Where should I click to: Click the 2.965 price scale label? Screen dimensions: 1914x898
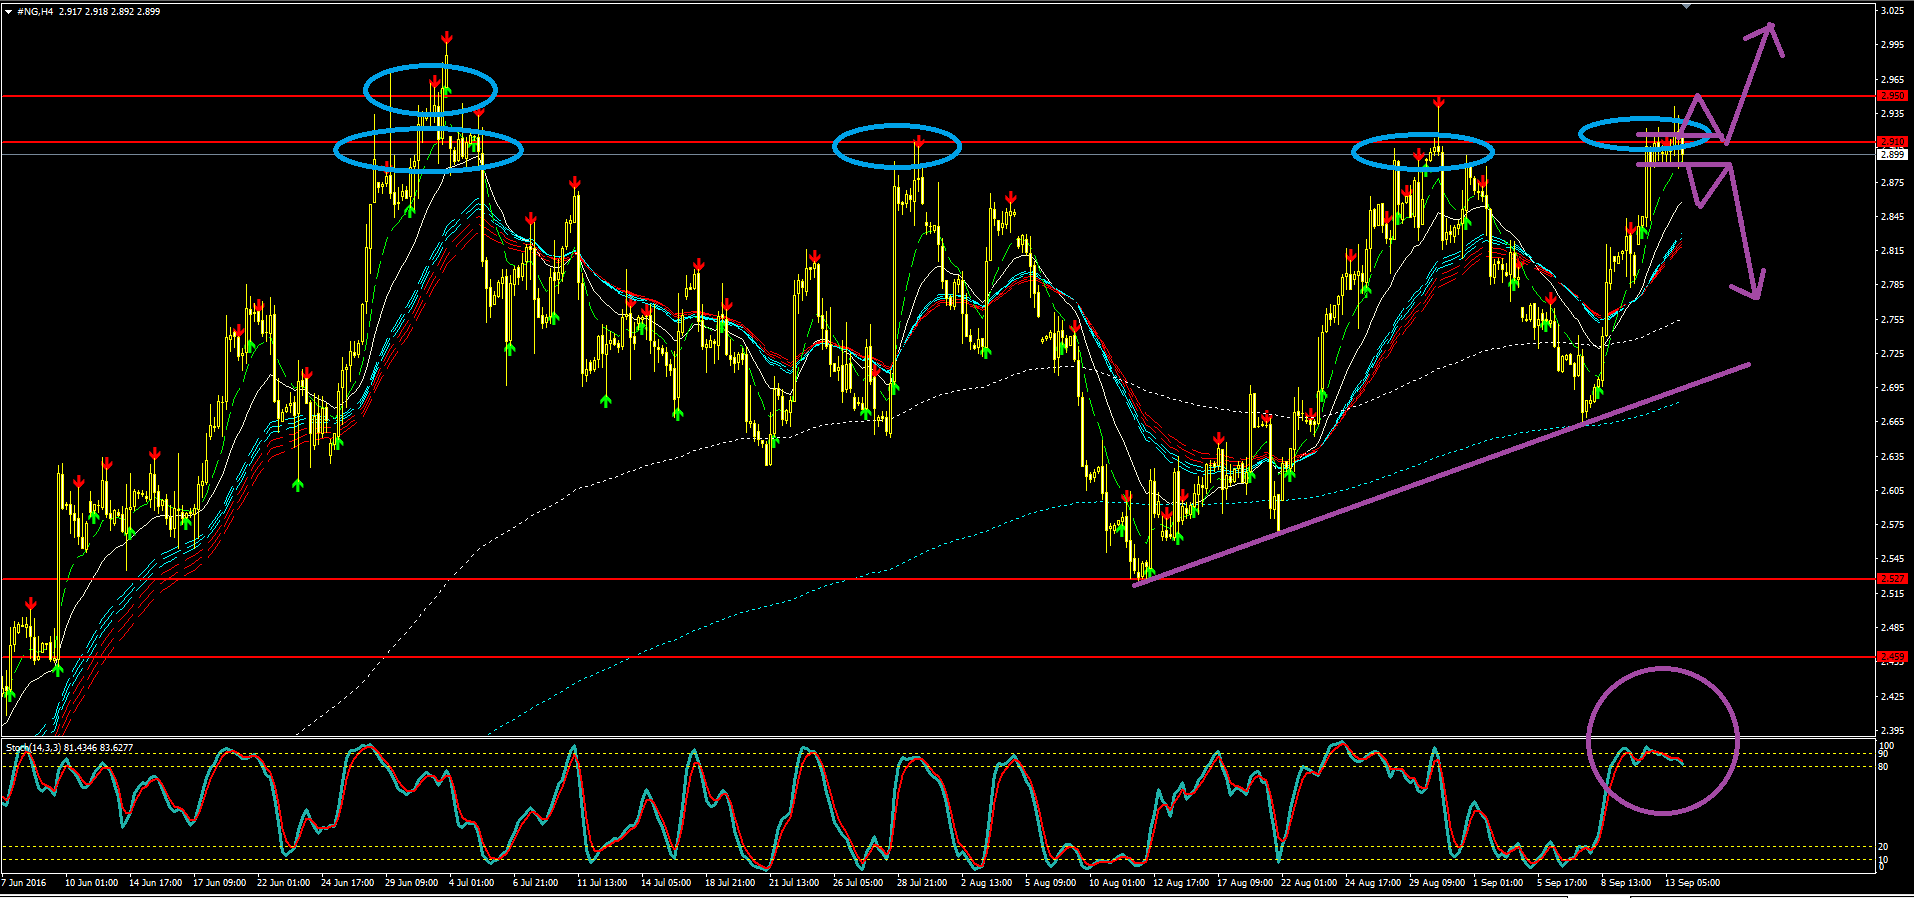[1892, 79]
